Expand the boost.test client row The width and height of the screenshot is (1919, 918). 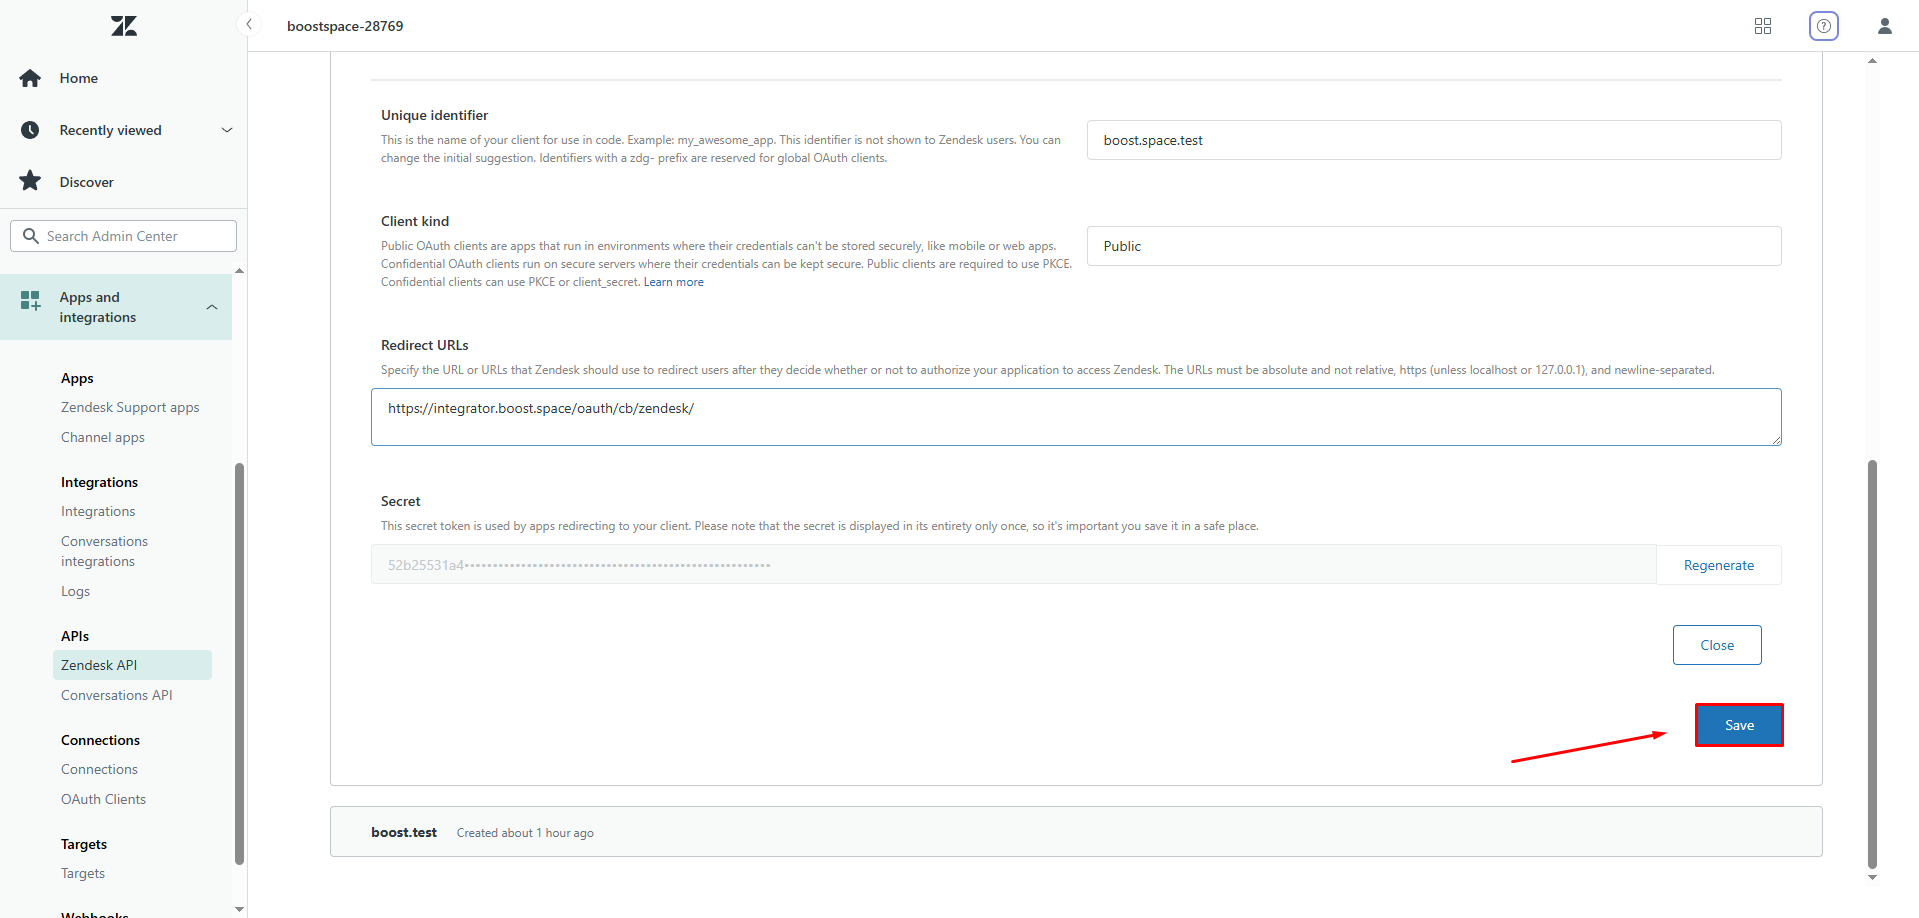click(1076, 832)
